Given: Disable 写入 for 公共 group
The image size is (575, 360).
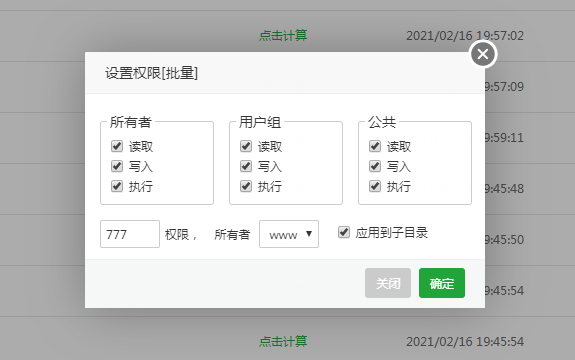Looking at the screenshot, I should pyautogui.click(x=375, y=166).
